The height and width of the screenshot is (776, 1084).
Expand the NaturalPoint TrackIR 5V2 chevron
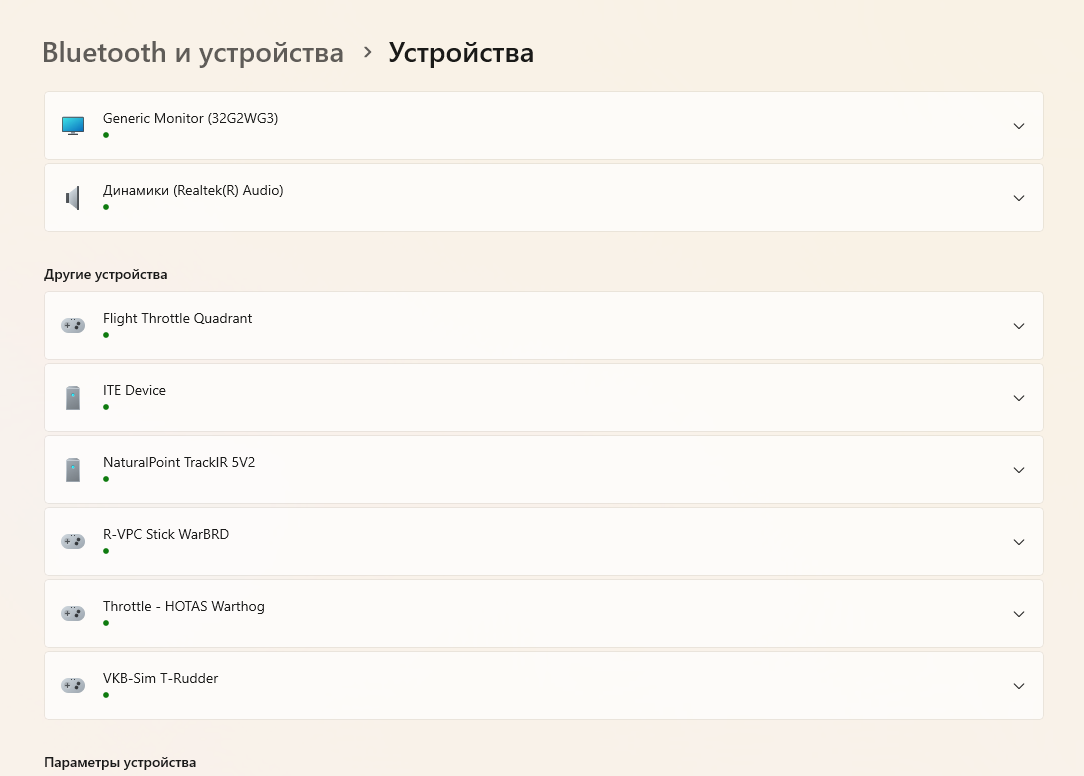[x=1018, y=470]
